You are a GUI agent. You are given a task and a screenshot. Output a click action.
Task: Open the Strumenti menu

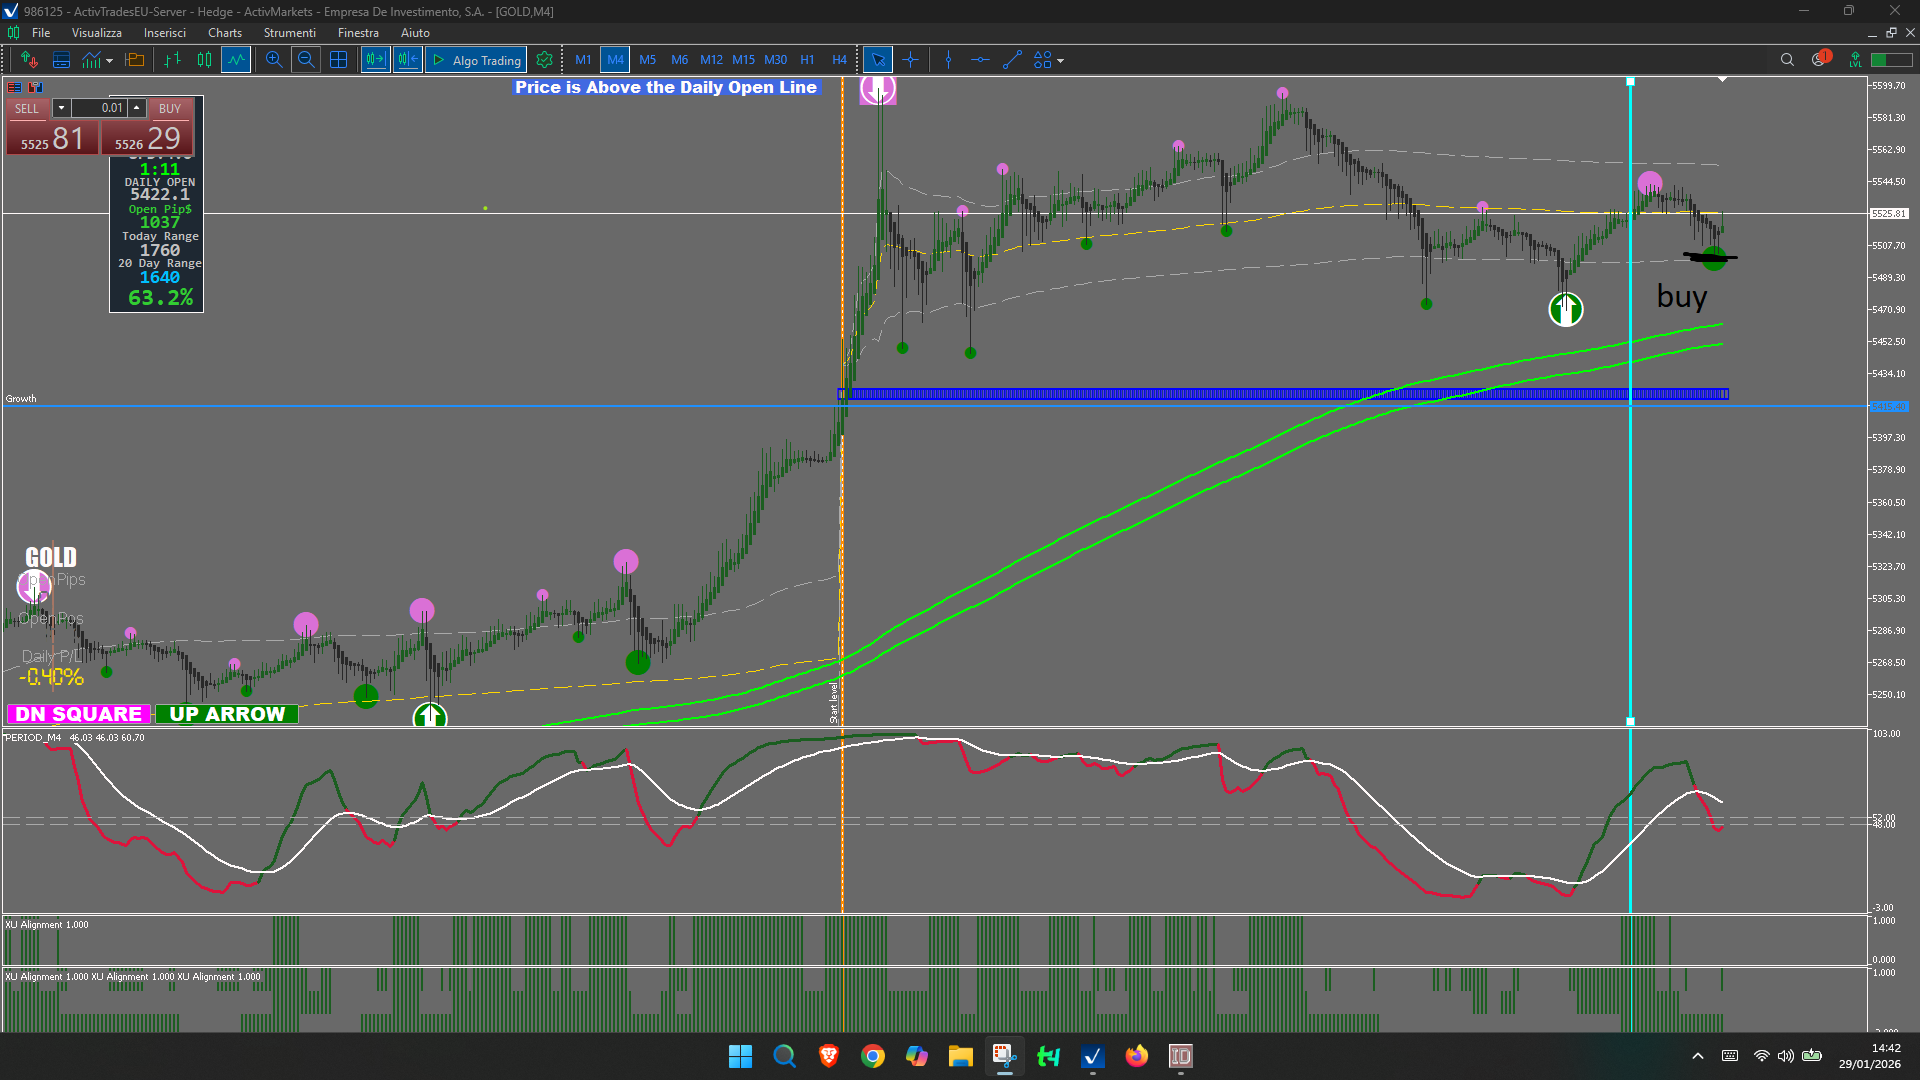pyautogui.click(x=289, y=33)
